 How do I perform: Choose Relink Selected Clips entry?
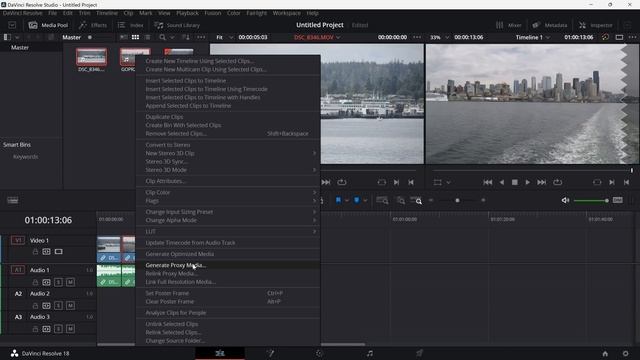[x=228, y=332]
